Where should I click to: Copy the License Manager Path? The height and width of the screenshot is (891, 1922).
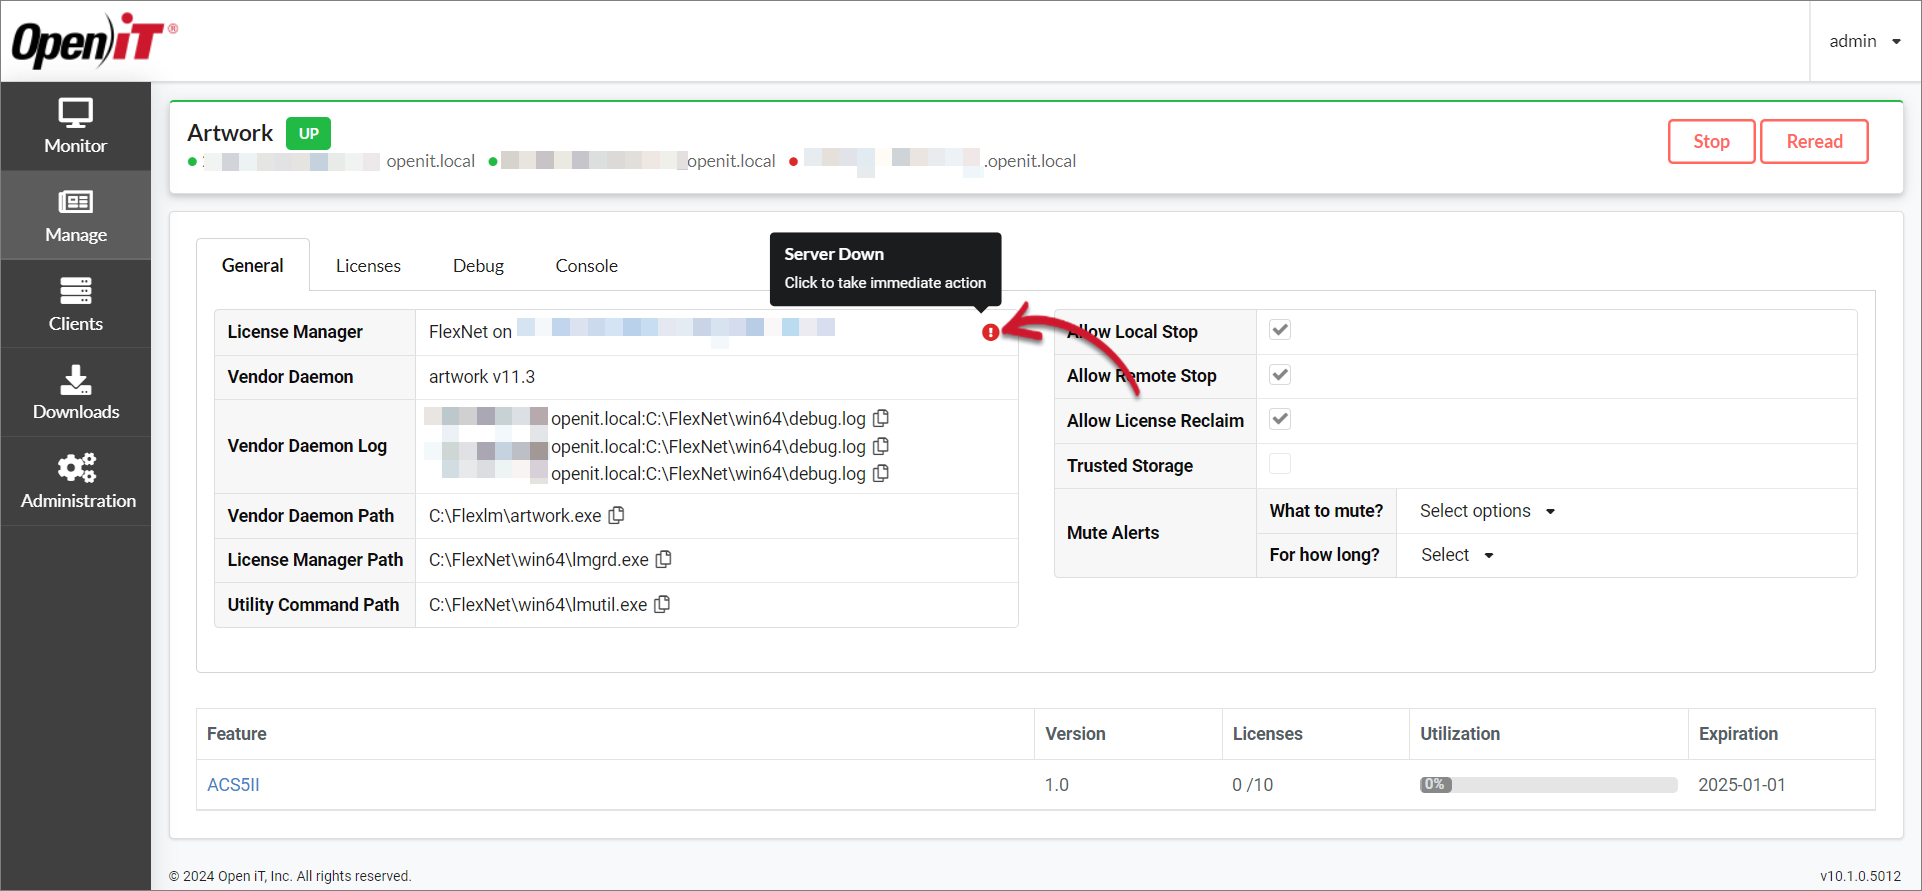pyautogui.click(x=663, y=560)
